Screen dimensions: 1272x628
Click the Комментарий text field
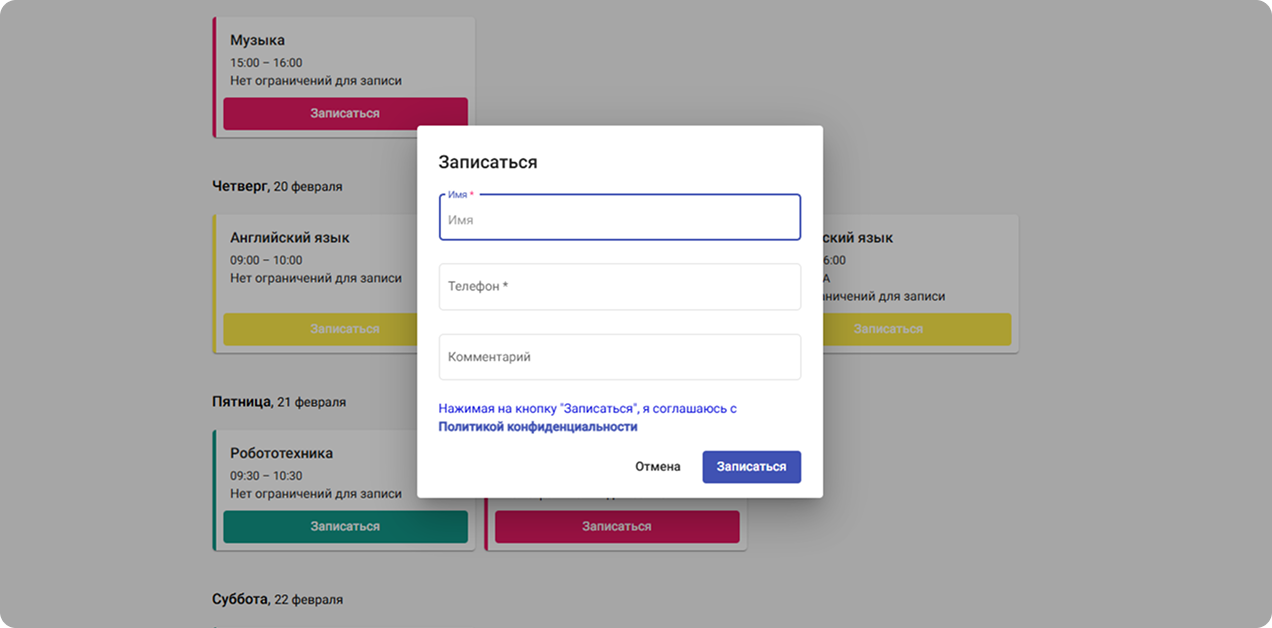(x=619, y=357)
